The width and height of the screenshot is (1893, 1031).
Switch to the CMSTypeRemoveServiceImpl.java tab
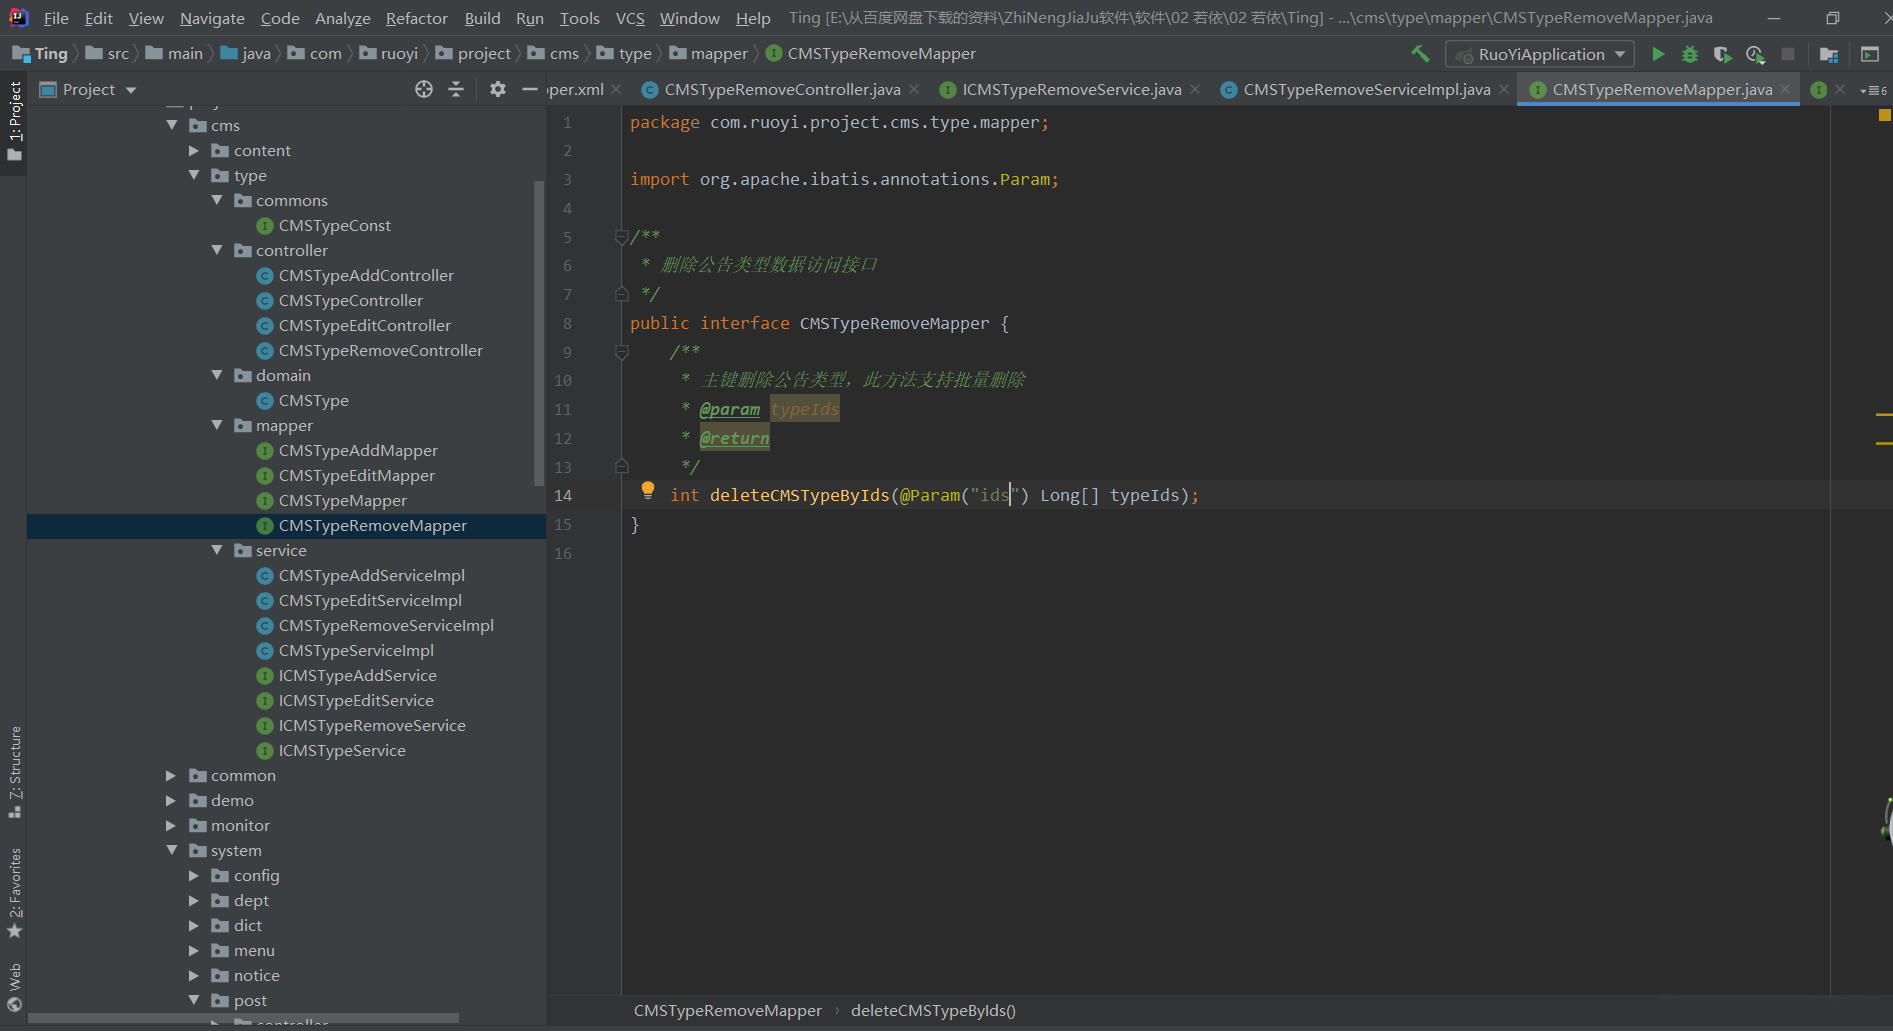[x=1365, y=90]
